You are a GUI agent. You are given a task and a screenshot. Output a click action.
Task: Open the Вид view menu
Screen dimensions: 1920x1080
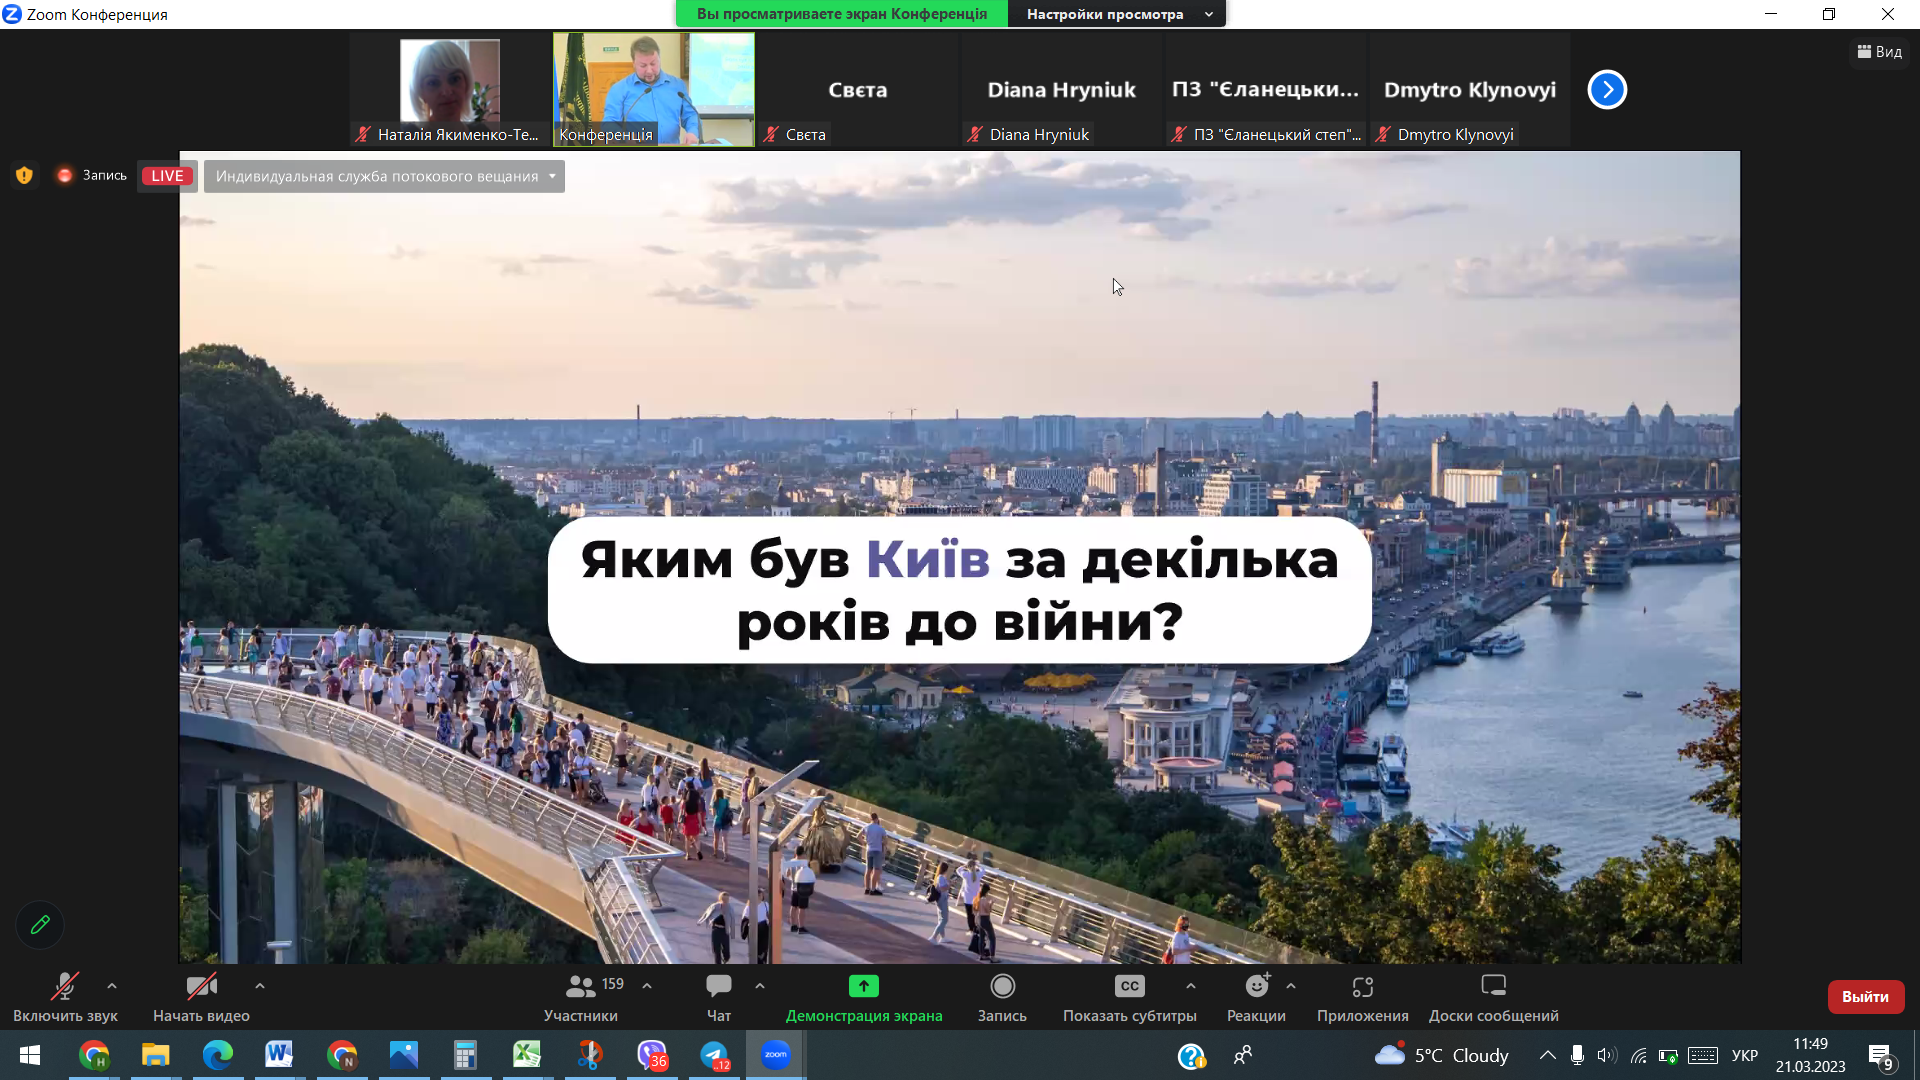(1880, 52)
